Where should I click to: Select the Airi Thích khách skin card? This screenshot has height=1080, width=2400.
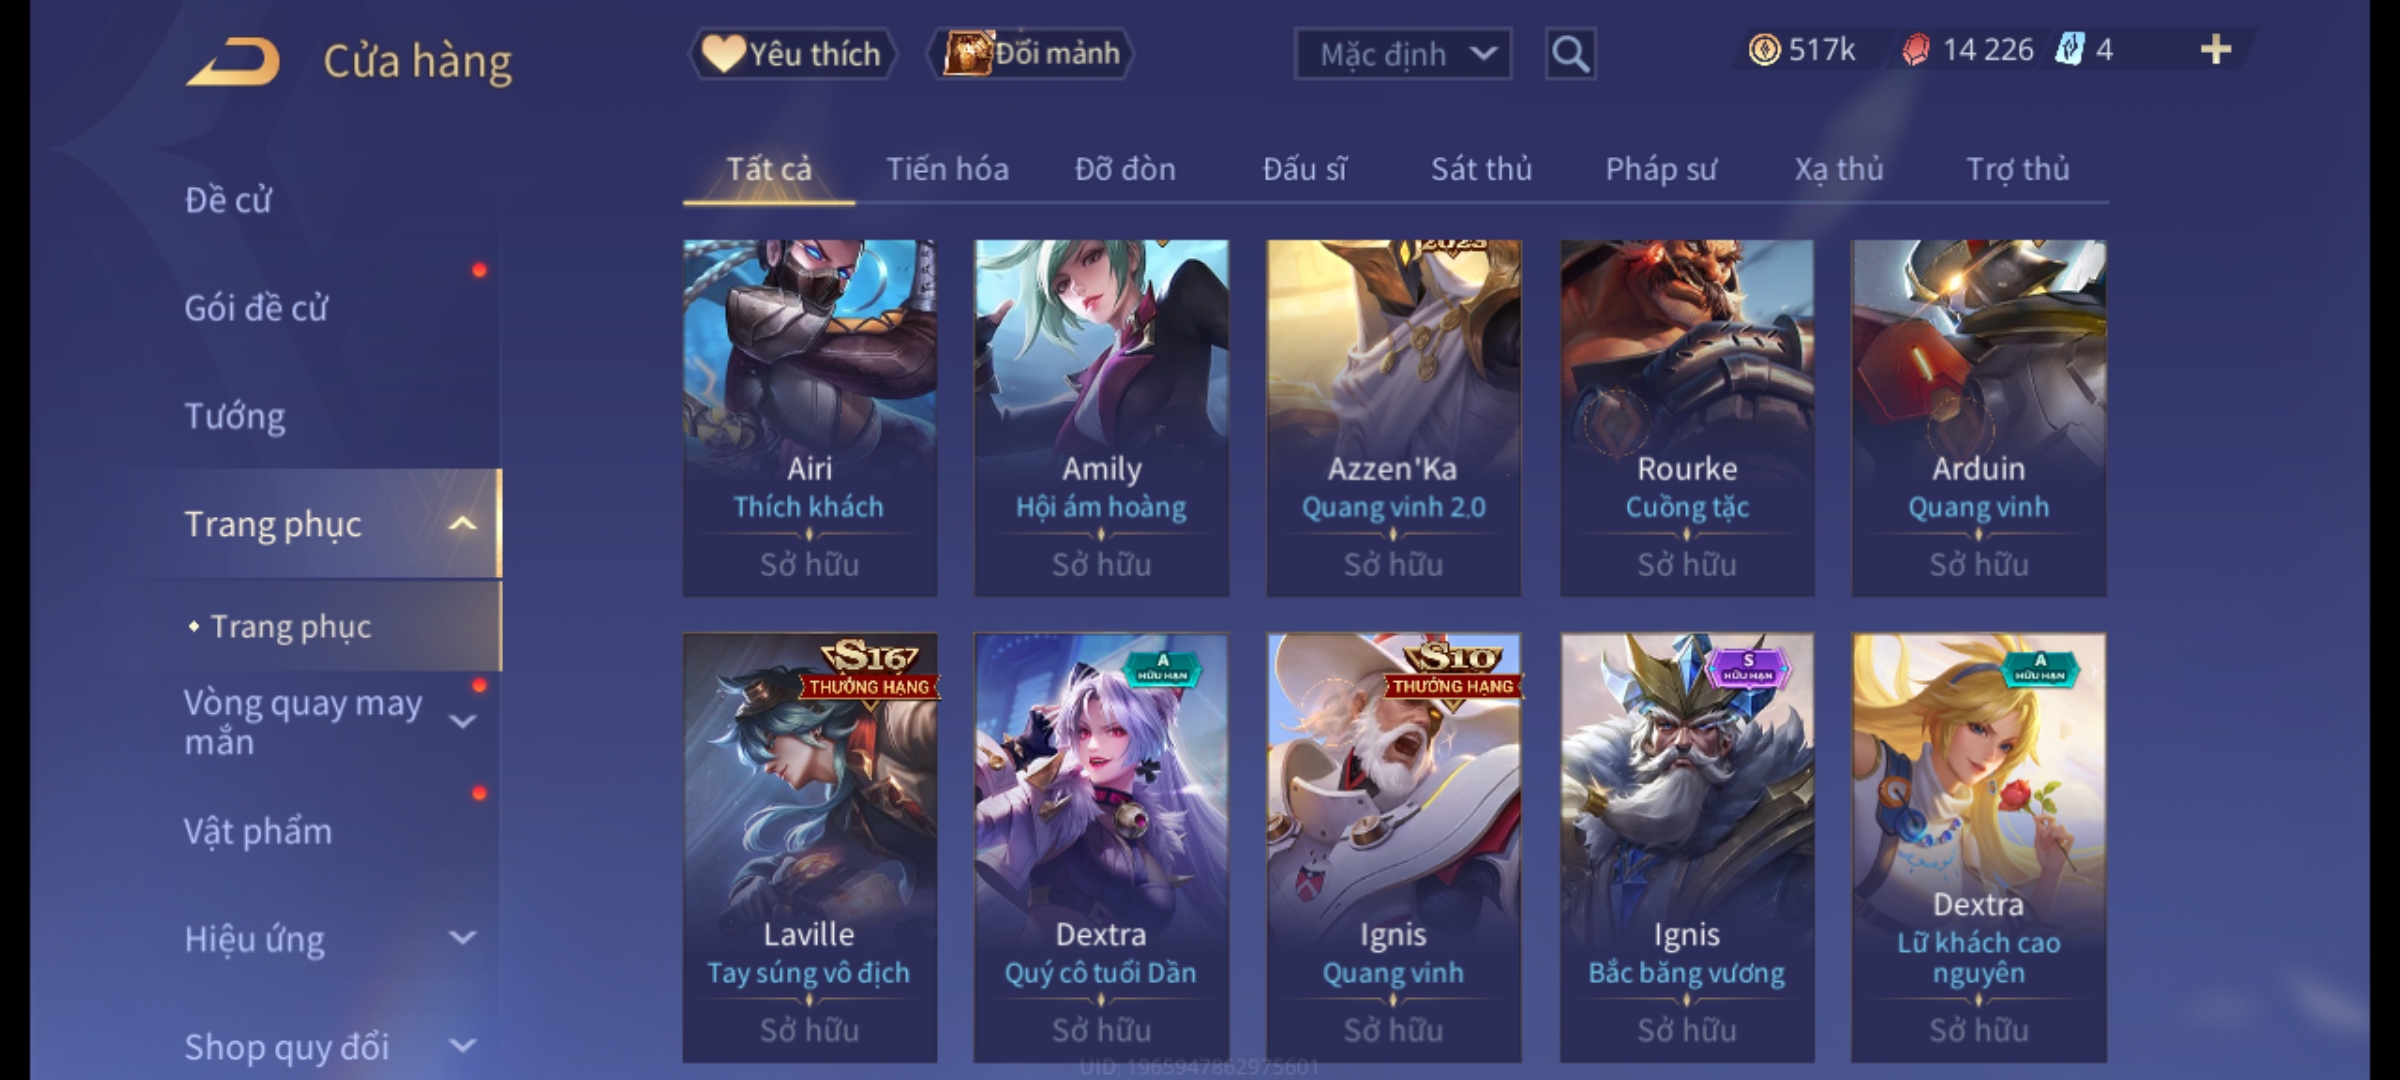810,418
